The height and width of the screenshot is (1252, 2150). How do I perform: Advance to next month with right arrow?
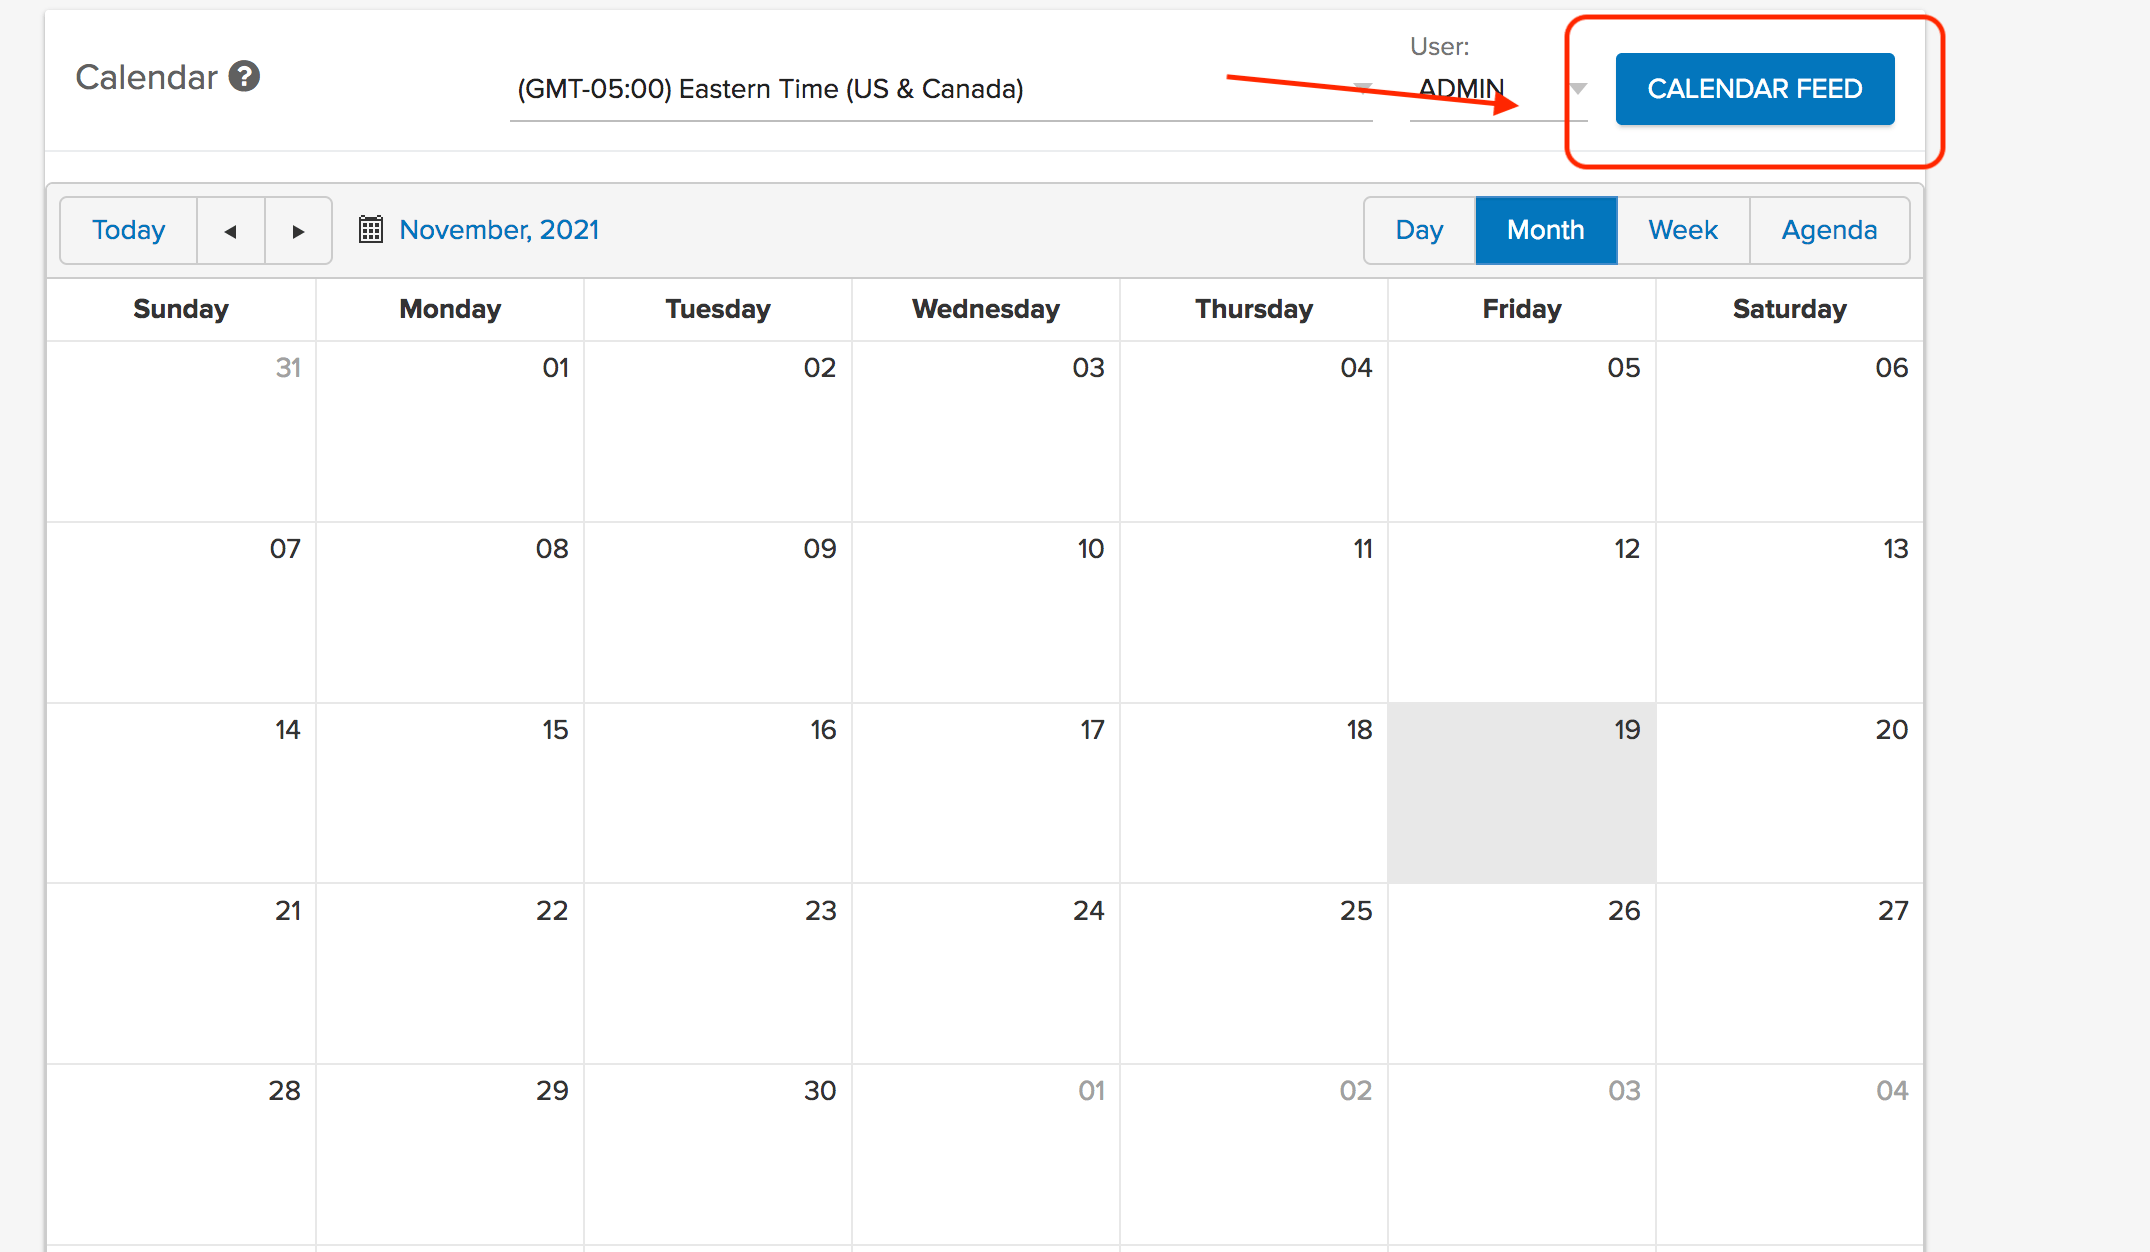click(298, 231)
